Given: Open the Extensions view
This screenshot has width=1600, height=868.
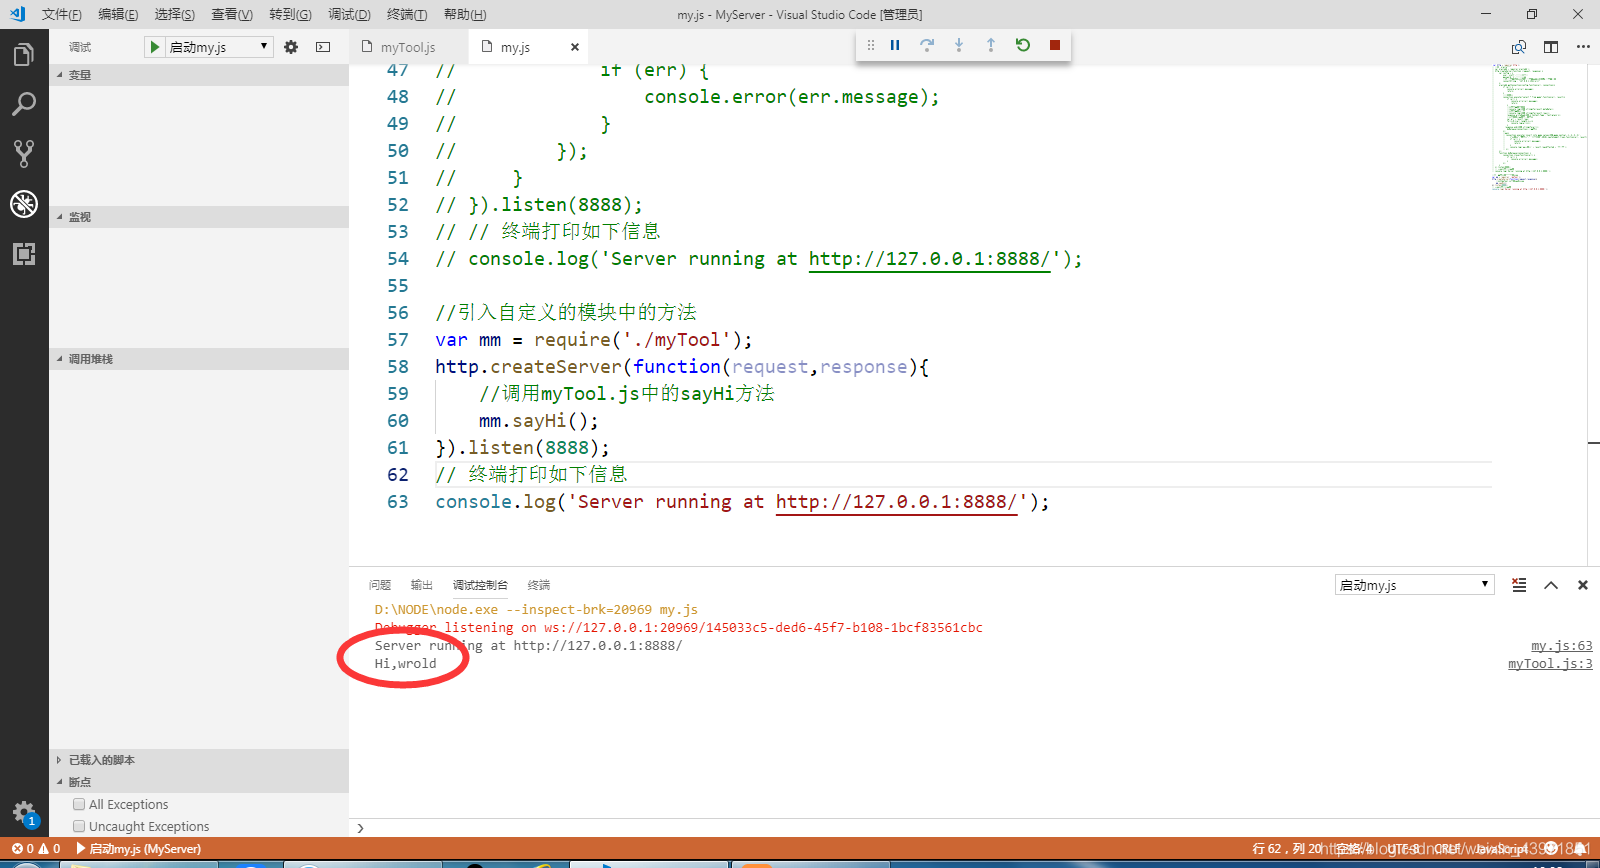Looking at the screenshot, I should (x=24, y=253).
